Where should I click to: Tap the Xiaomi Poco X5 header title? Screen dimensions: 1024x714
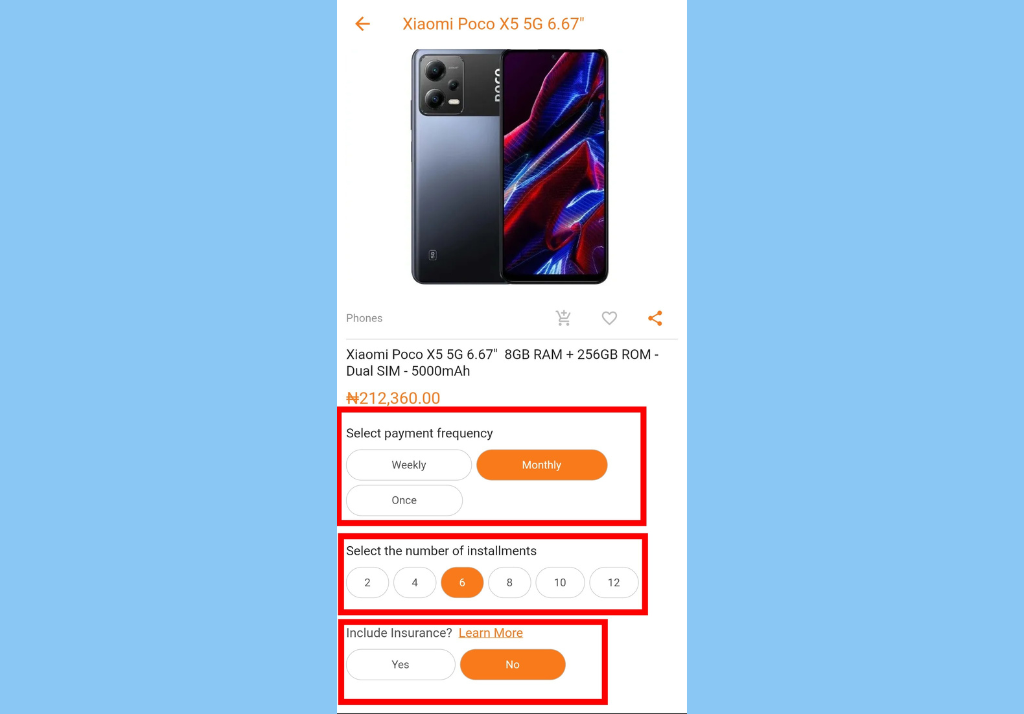pyautogui.click(x=493, y=24)
